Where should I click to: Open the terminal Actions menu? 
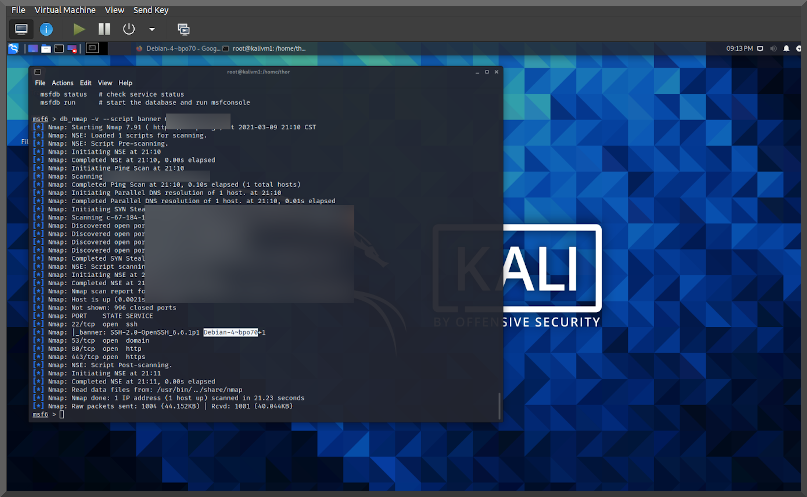(x=62, y=83)
